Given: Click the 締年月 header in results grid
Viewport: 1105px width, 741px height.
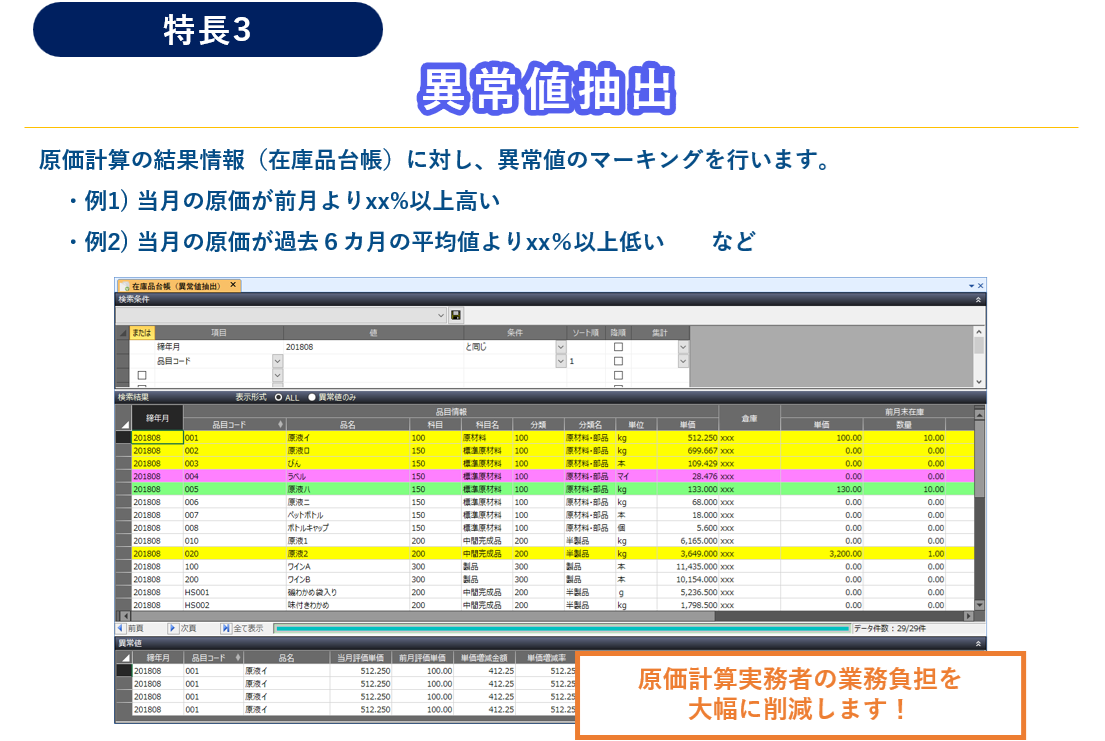Looking at the screenshot, I should click(x=157, y=418).
